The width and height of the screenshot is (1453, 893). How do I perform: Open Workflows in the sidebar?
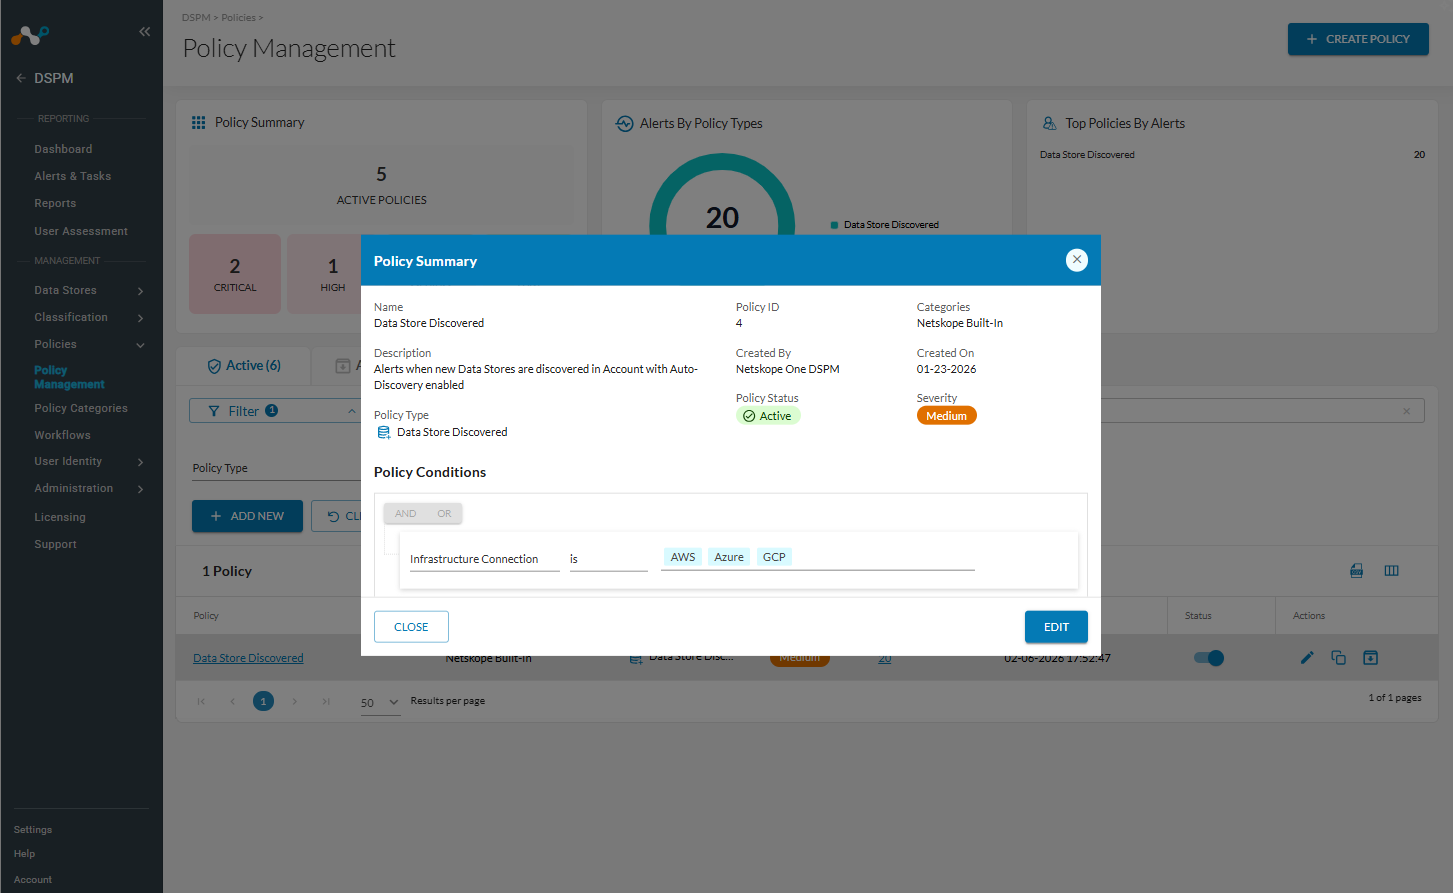coord(62,435)
